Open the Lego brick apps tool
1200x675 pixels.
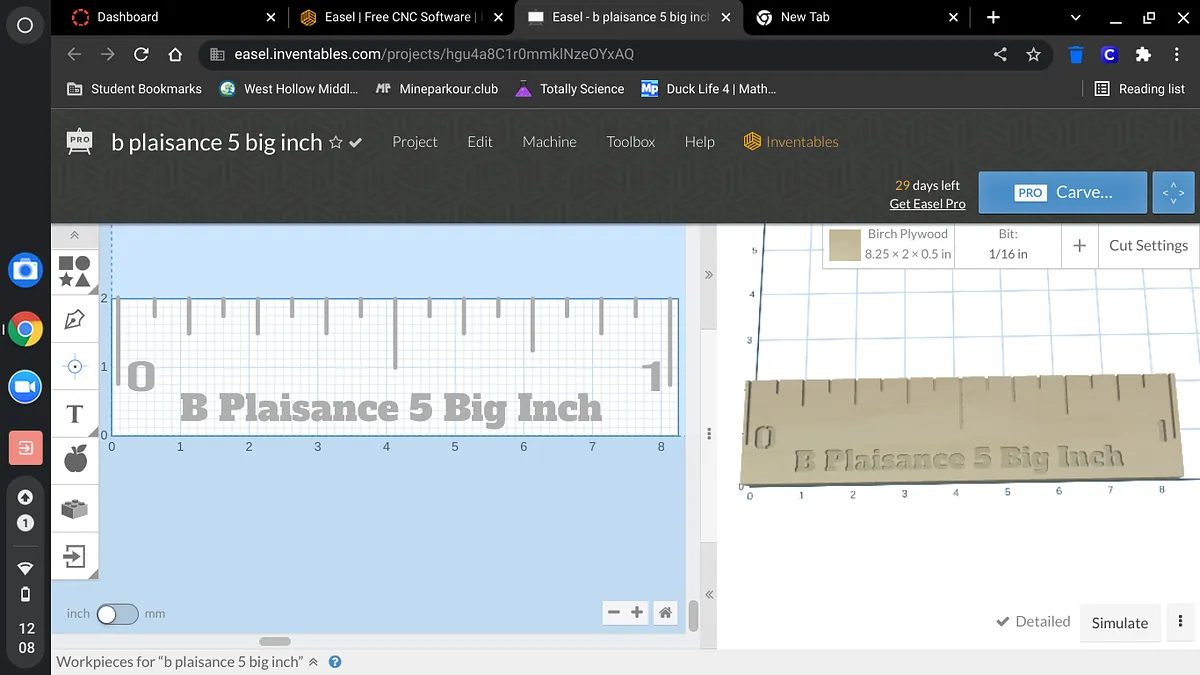point(75,508)
